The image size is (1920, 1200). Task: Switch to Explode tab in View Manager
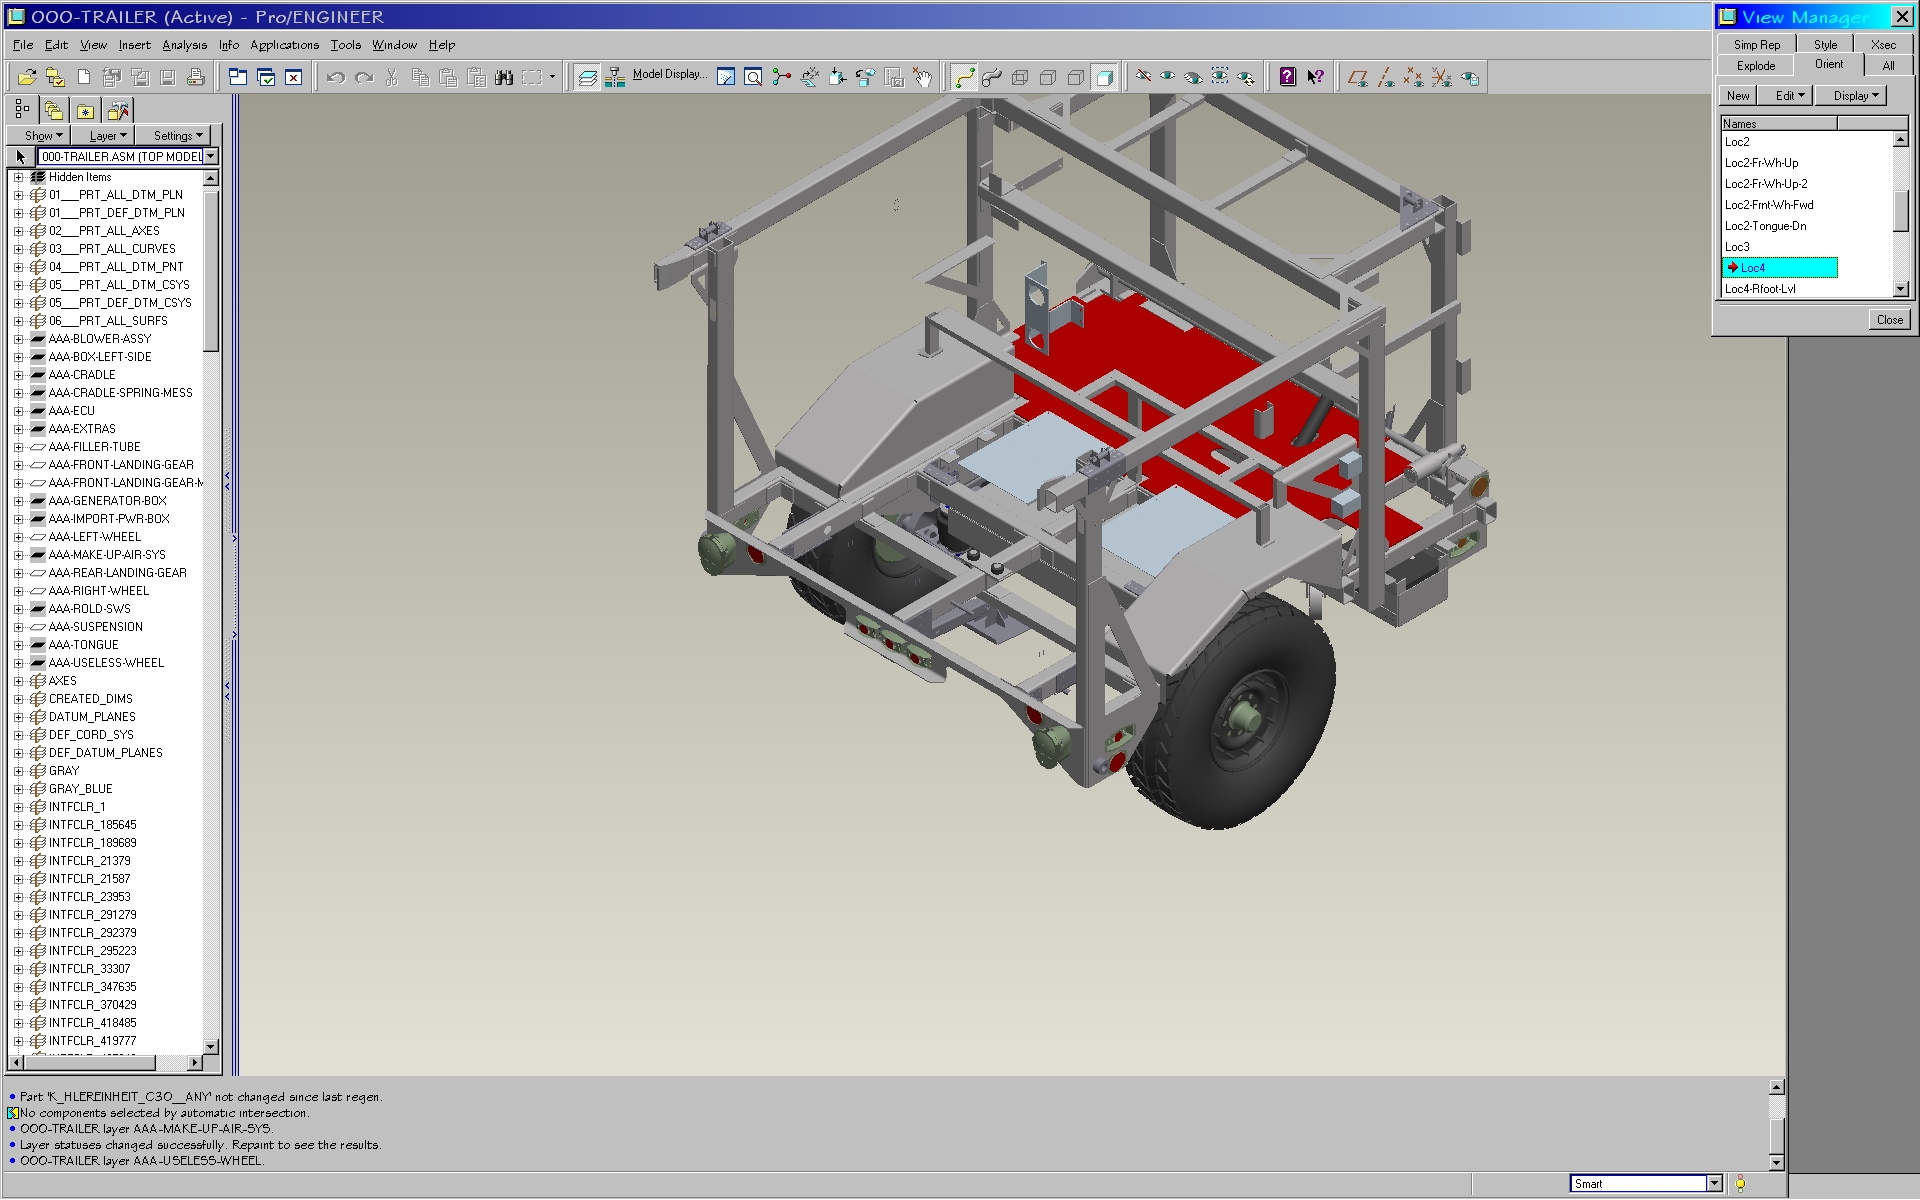pos(1756,66)
